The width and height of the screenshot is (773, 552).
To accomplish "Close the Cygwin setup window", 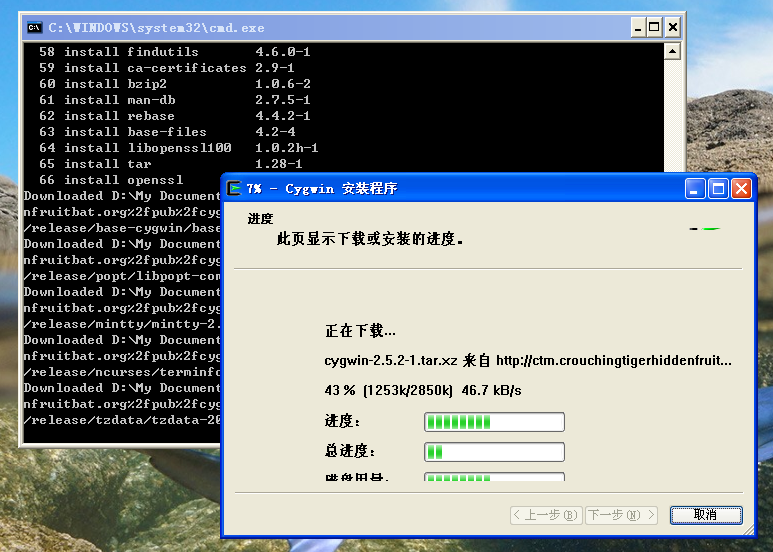I will point(741,189).
